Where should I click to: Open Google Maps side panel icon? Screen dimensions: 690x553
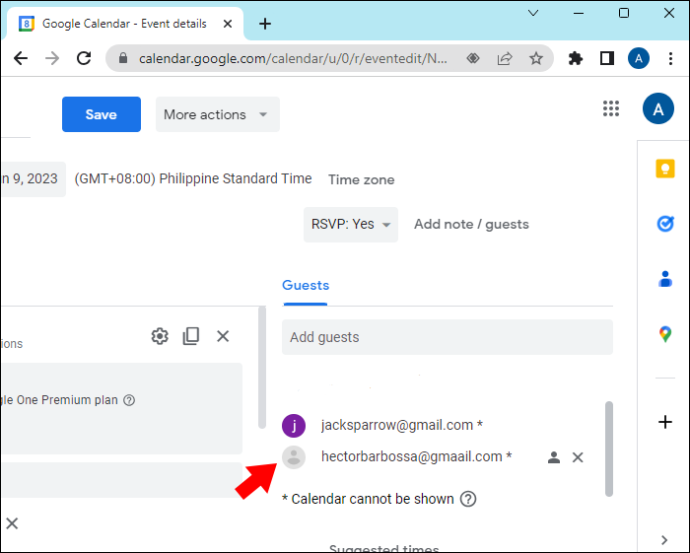665,334
